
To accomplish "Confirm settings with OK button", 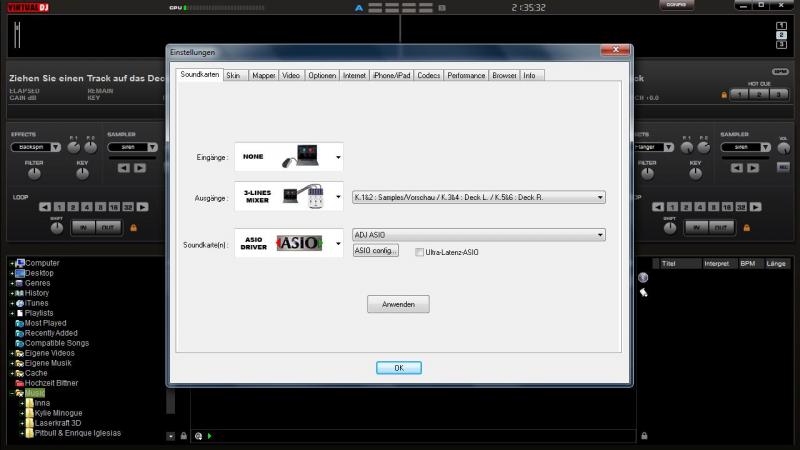I will (x=398, y=368).
